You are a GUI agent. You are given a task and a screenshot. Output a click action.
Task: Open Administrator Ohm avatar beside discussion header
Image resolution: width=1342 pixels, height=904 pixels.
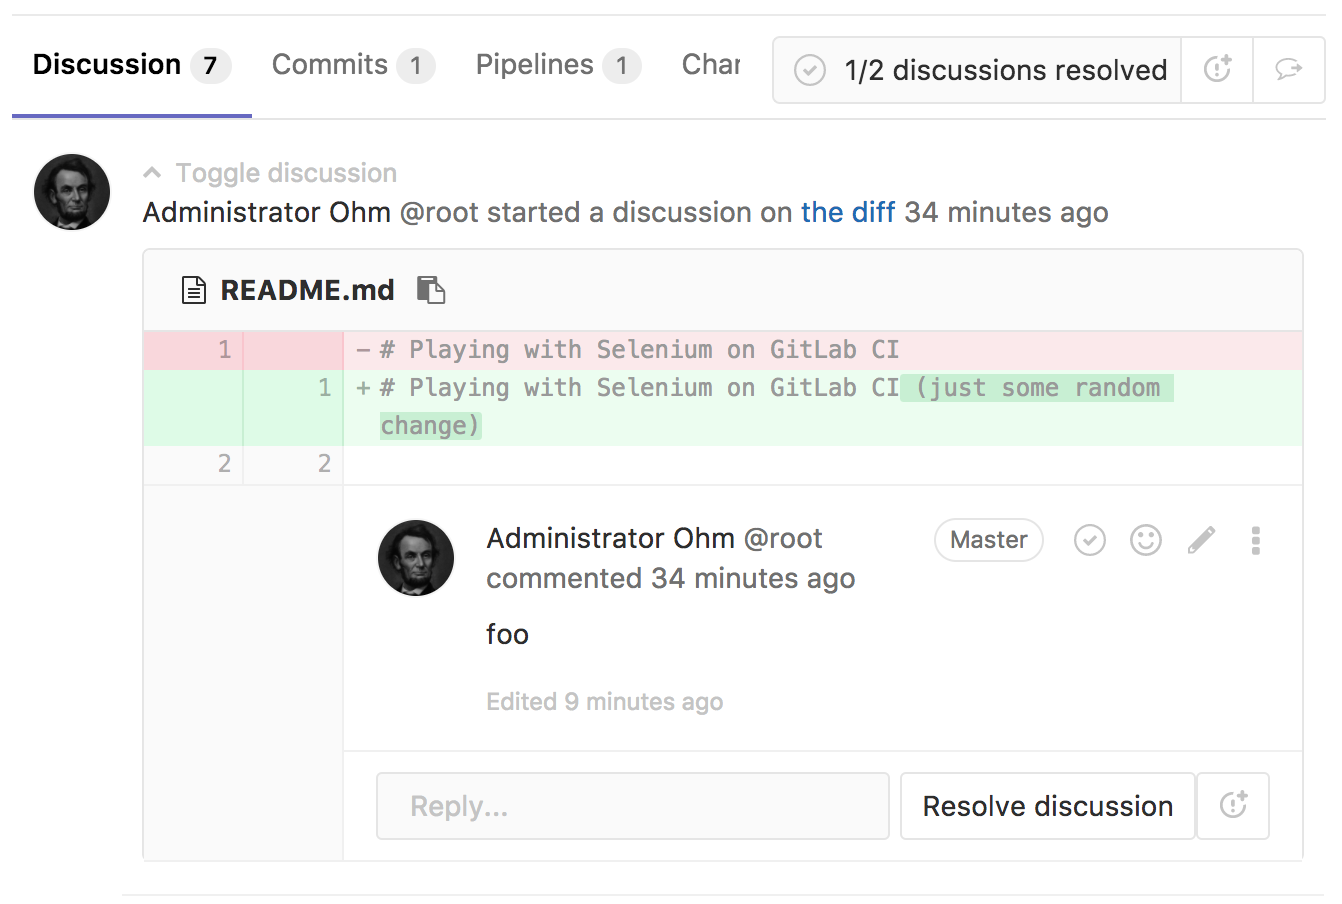(72, 192)
